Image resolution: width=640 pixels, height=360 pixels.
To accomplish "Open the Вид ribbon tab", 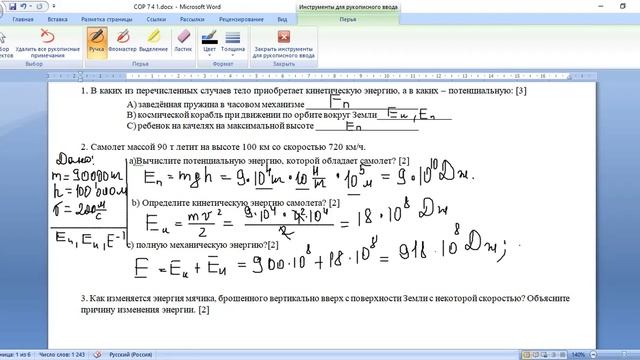I will 282,19.
